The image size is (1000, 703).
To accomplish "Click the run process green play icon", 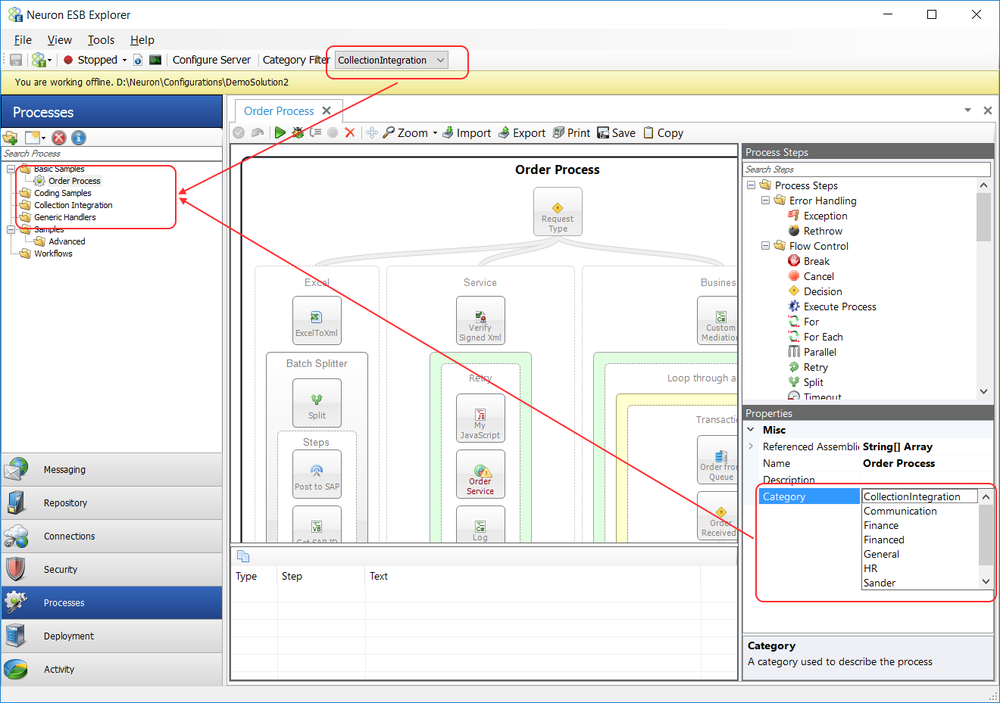I will pos(279,133).
